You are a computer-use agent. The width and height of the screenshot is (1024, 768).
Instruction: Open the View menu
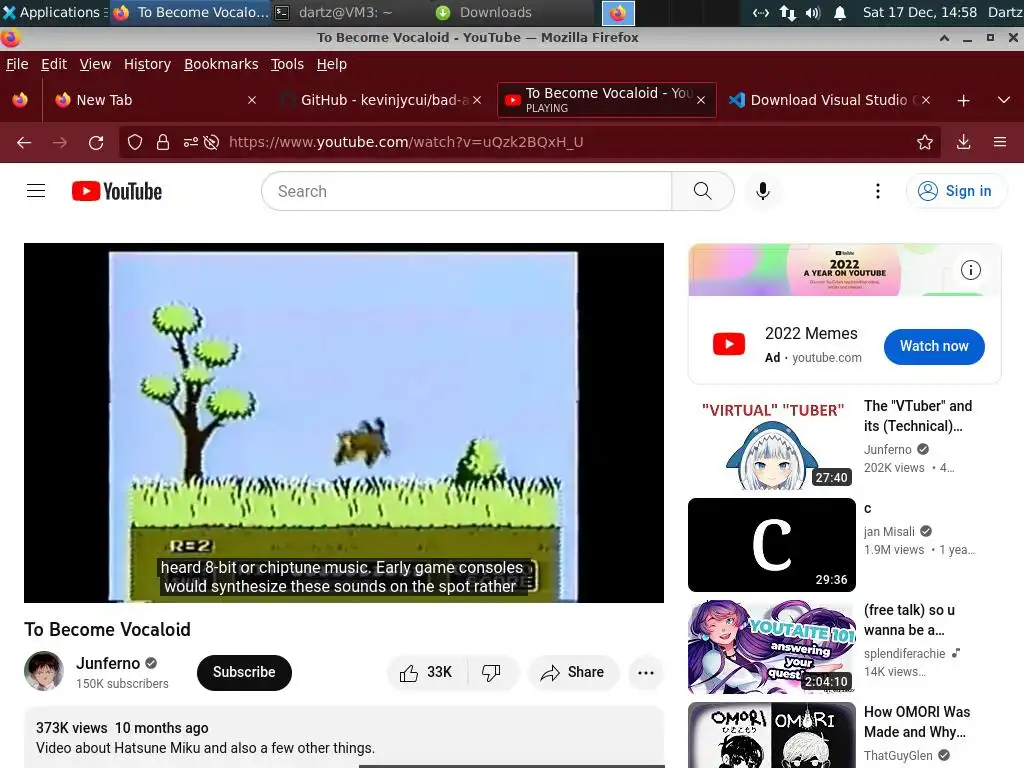point(95,64)
